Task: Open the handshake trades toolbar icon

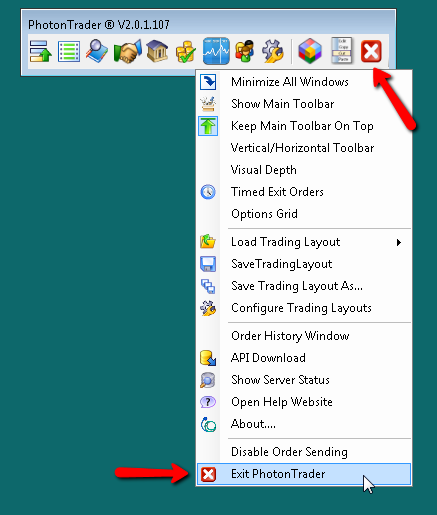Action: [128, 51]
